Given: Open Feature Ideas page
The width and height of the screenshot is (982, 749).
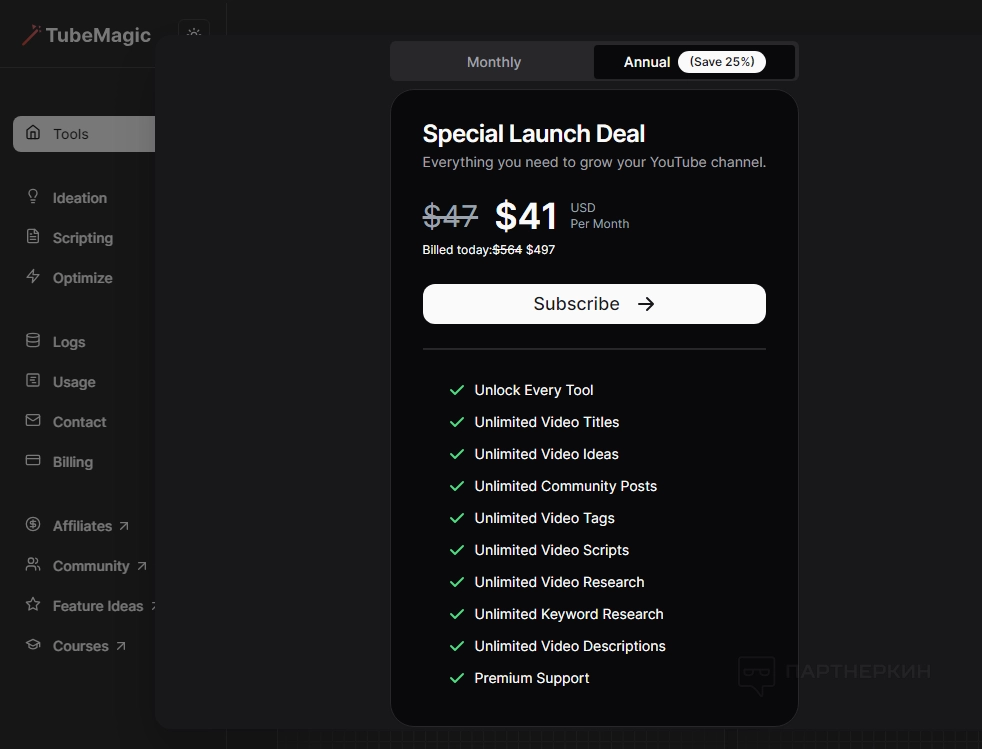Looking at the screenshot, I should [98, 606].
